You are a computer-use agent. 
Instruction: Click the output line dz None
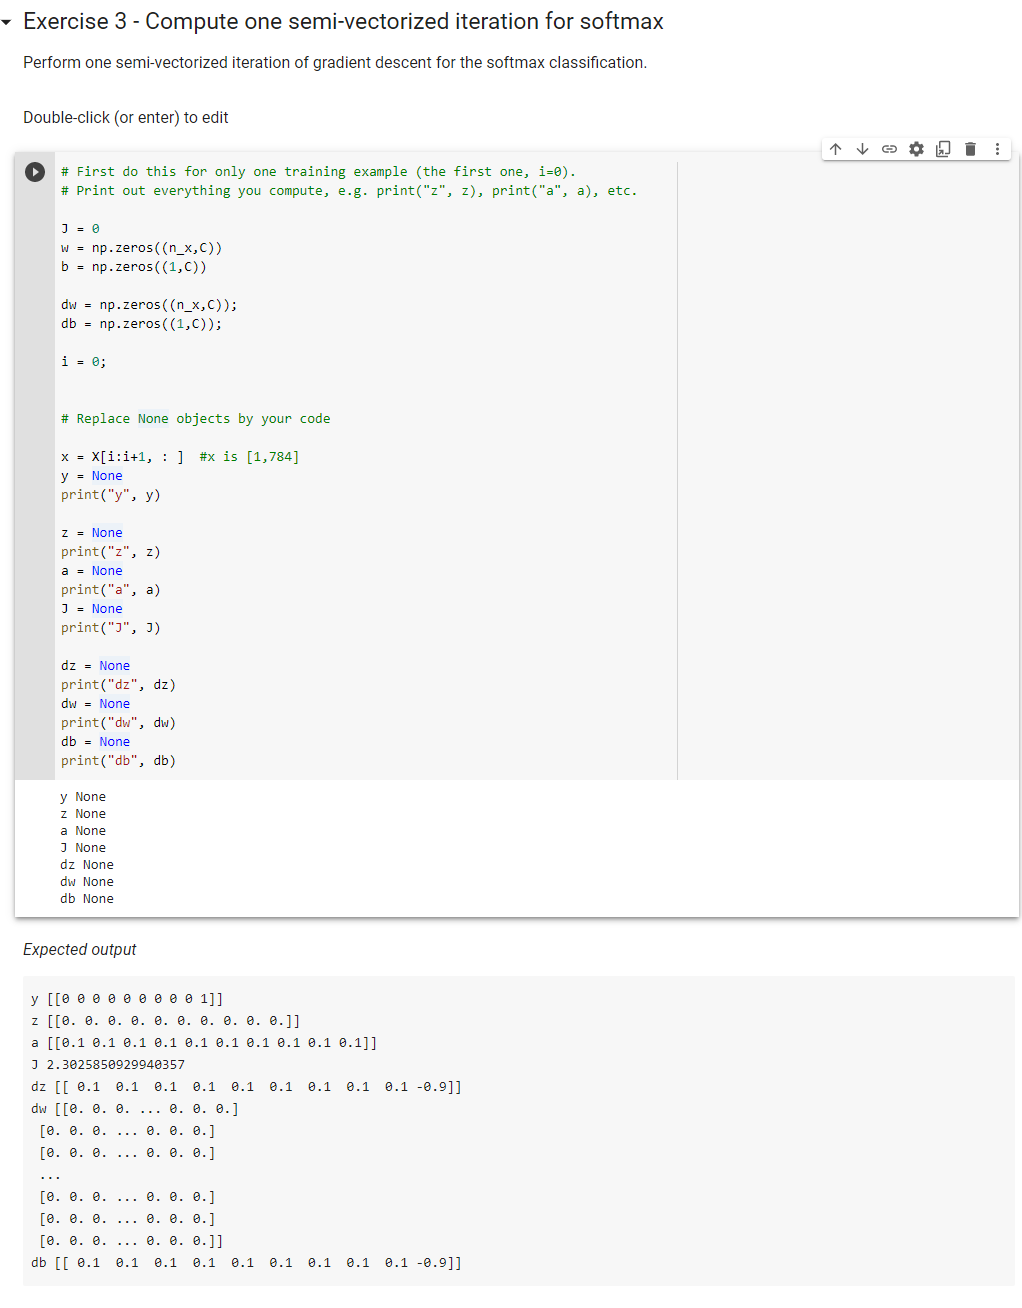(86, 864)
